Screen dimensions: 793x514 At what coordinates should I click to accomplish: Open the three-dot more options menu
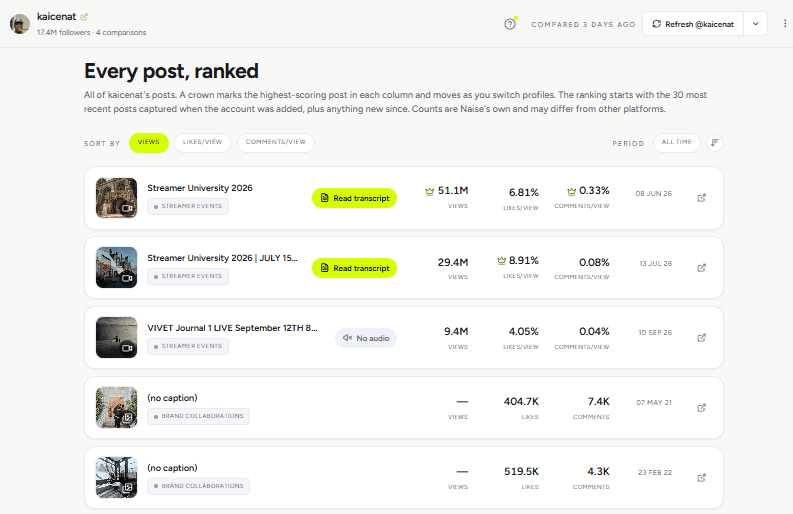tap(784, 24)
